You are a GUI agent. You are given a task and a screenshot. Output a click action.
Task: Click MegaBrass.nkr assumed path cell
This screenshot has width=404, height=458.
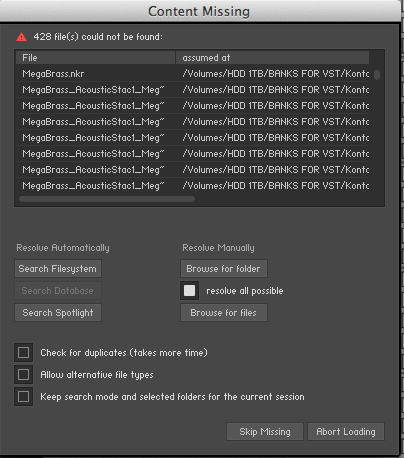pyautogui.click(x=275, y=74)
